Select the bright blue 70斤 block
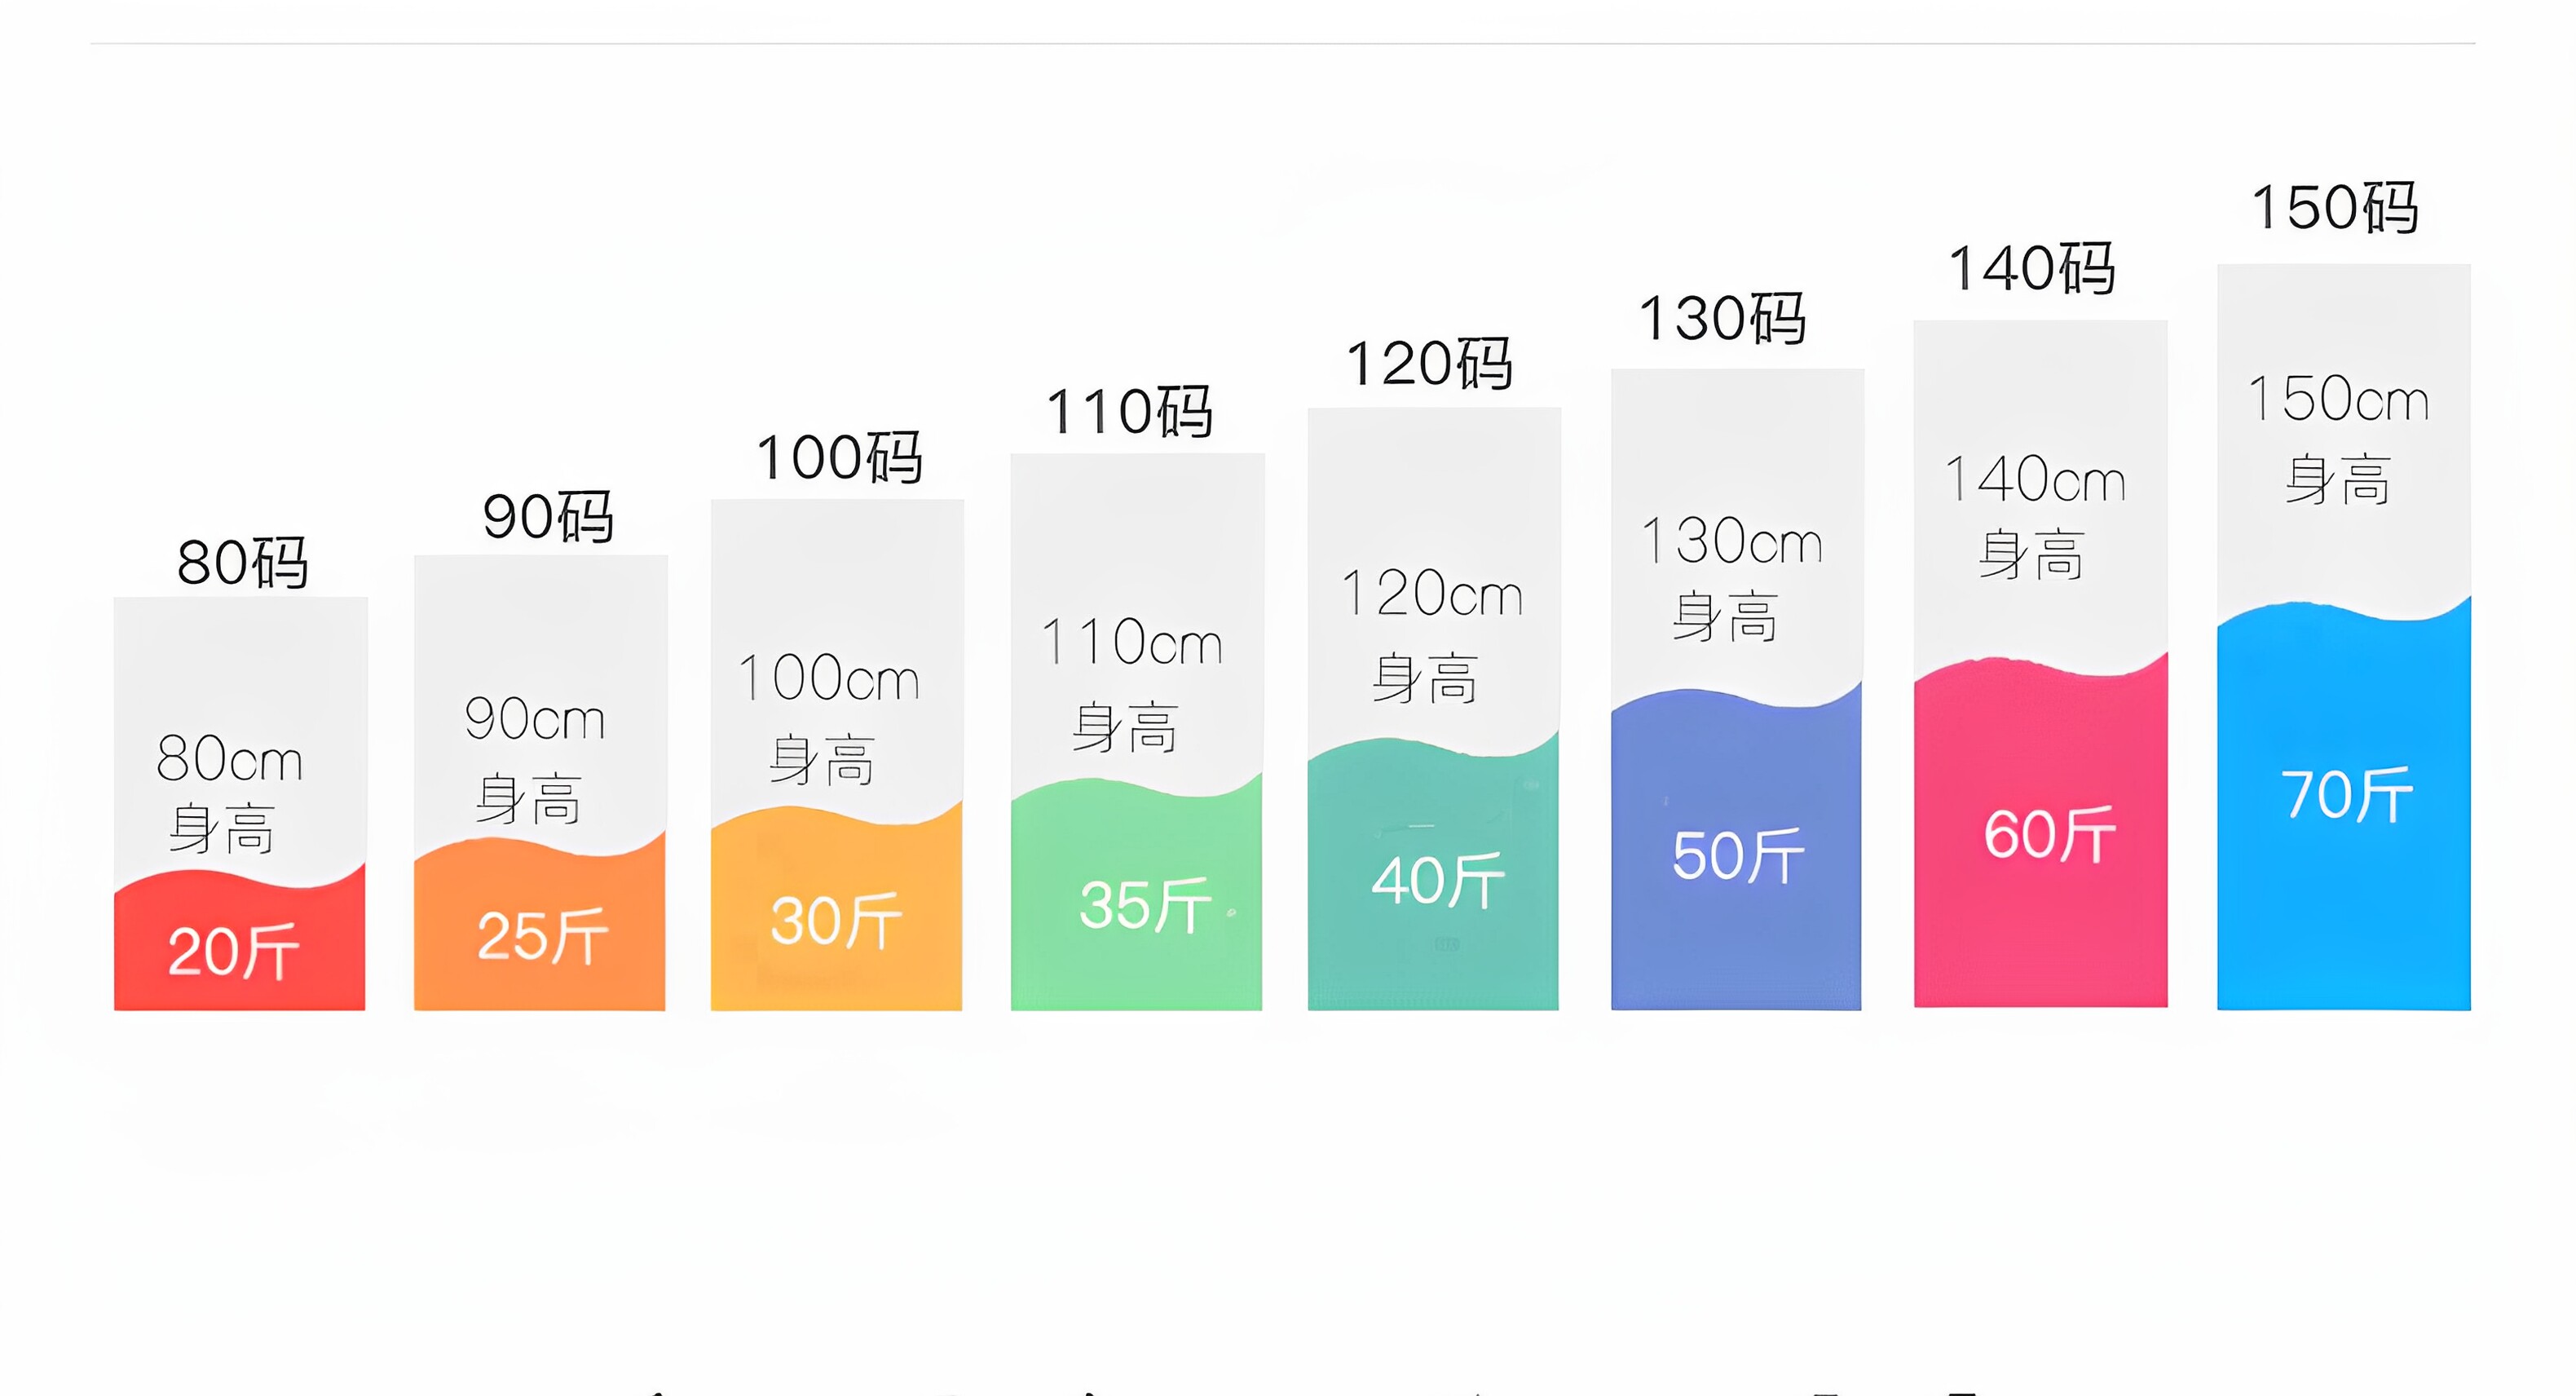 coord(2344,804)
